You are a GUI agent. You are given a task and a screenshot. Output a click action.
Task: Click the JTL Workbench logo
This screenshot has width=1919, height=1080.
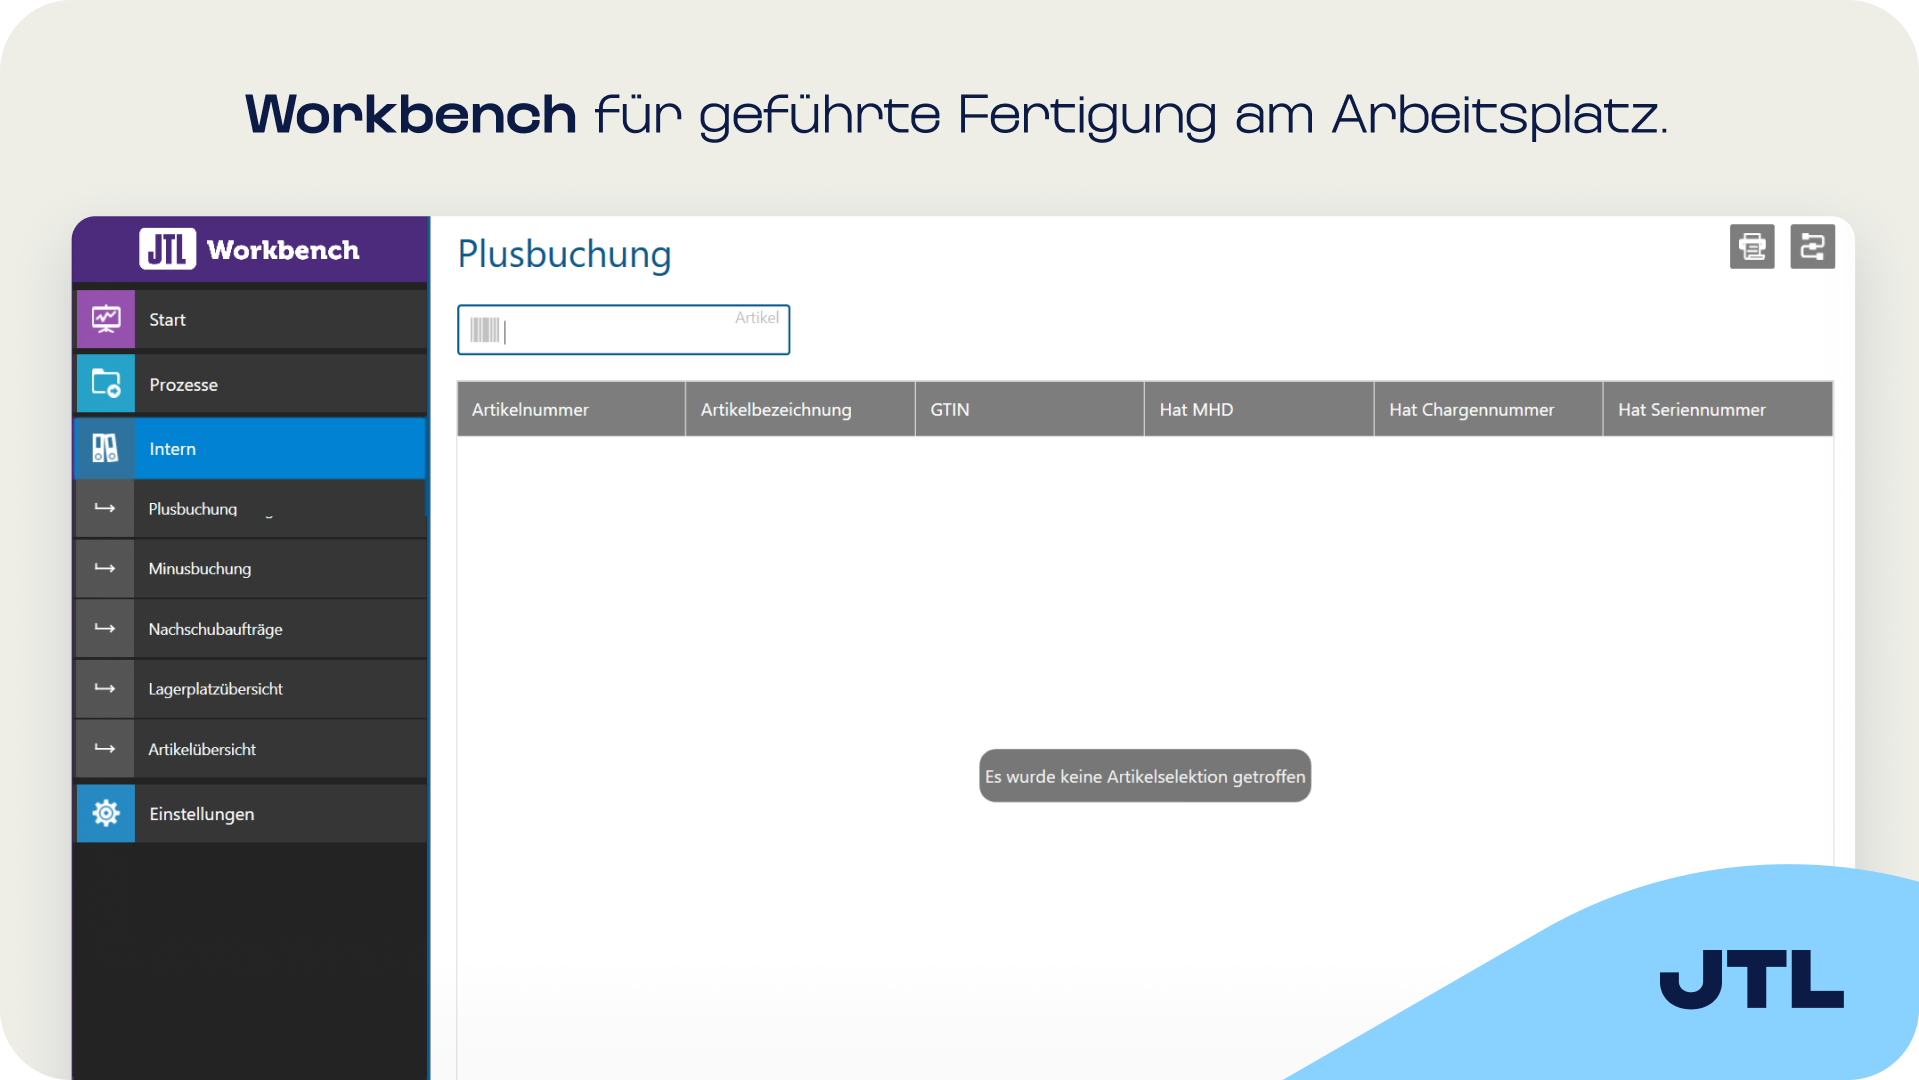[x=250, y=249]
